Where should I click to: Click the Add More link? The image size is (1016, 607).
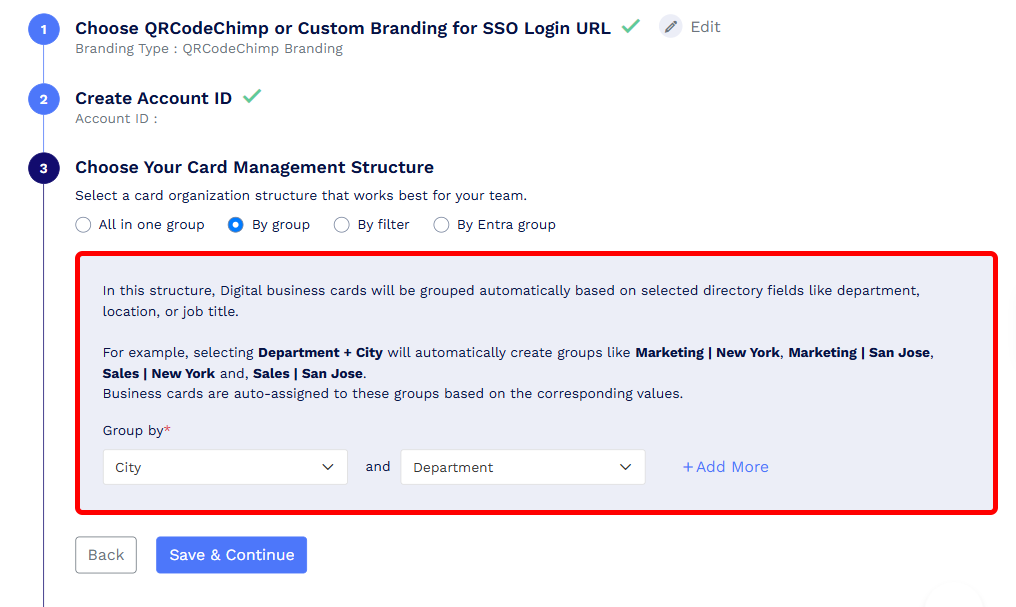point(726,467)
